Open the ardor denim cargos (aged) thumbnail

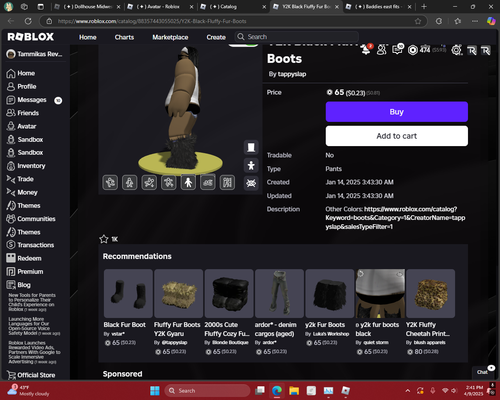tap(279, 293)
